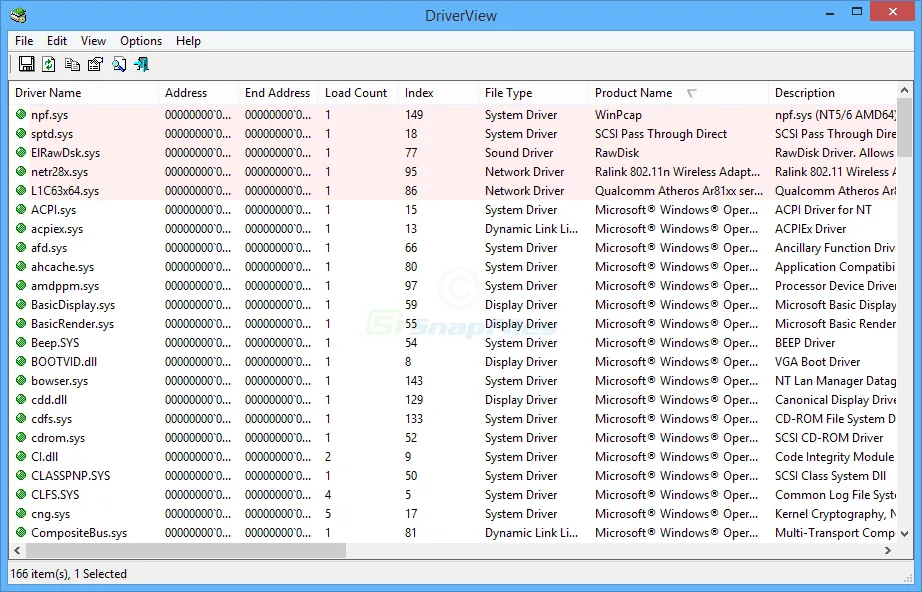Click the green icon beside BasicDisplay.sys
922x592 pixels.
pyautogui.click(x=21, y=305)
